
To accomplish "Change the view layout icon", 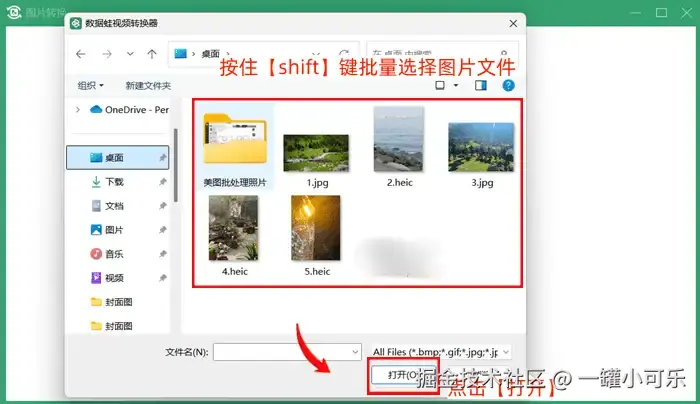I will [440, 85].
